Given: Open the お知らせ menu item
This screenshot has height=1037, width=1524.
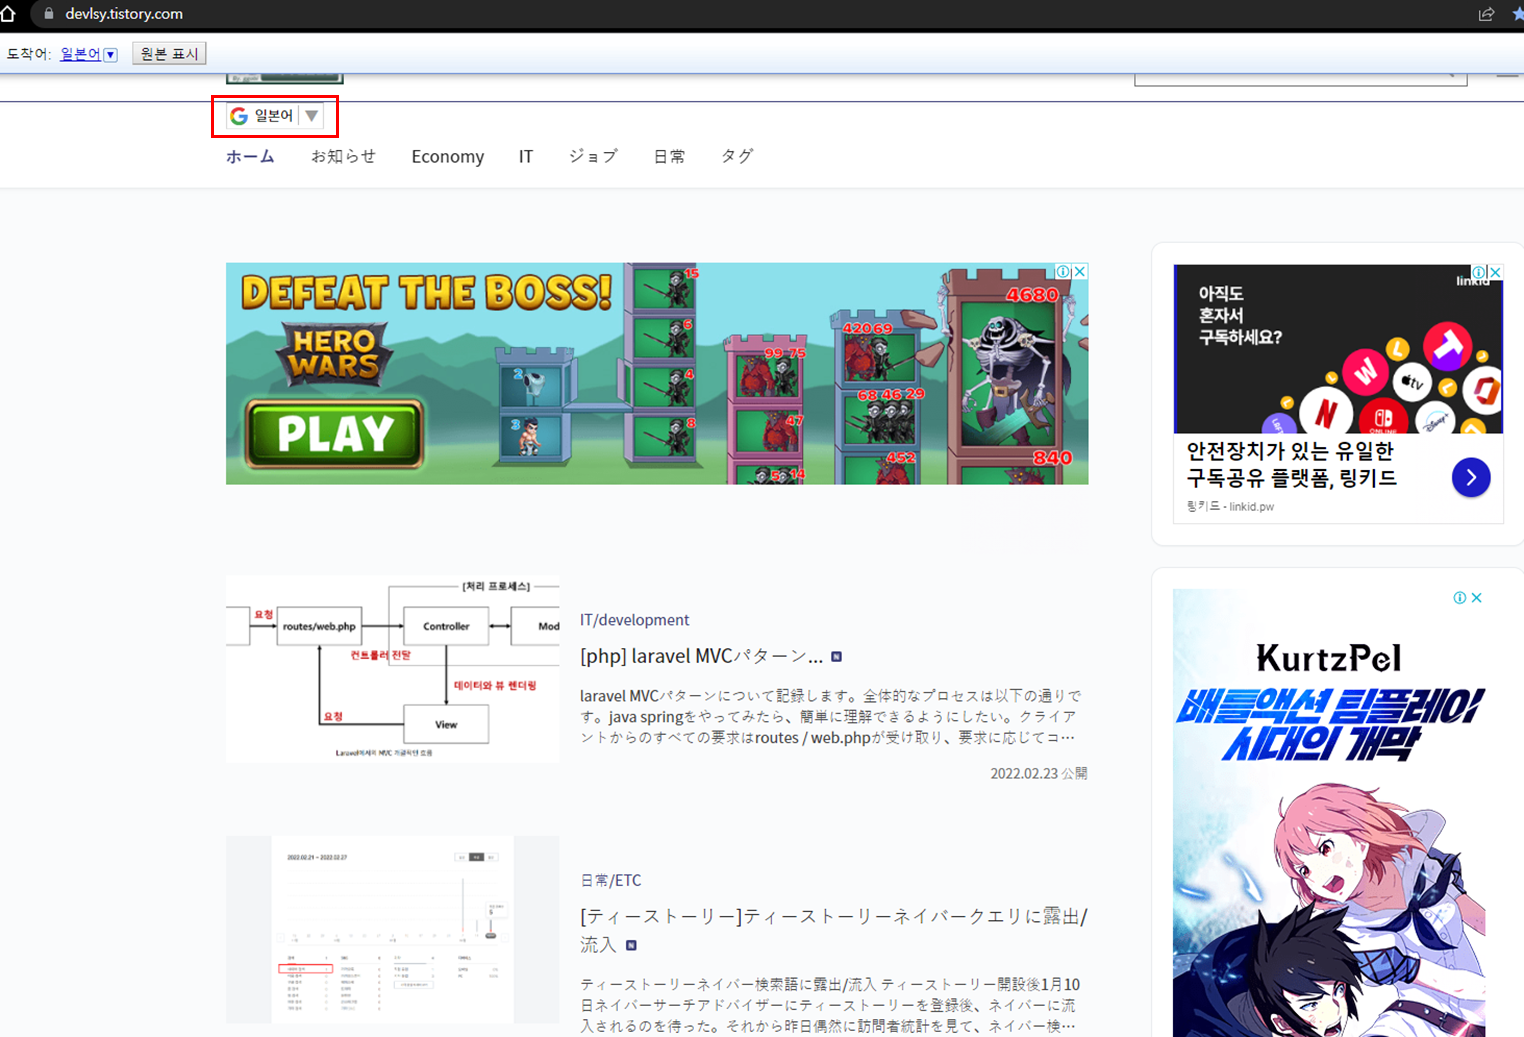Looking at the screenshot, I should [x=343, y=156].
